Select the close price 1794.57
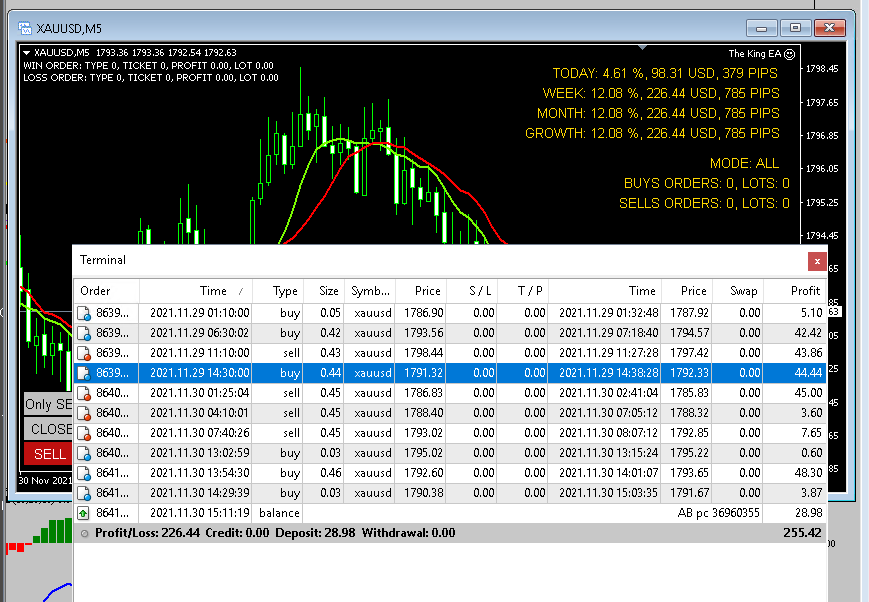Viewport: 869px width, 602px height. click(689, 333)
